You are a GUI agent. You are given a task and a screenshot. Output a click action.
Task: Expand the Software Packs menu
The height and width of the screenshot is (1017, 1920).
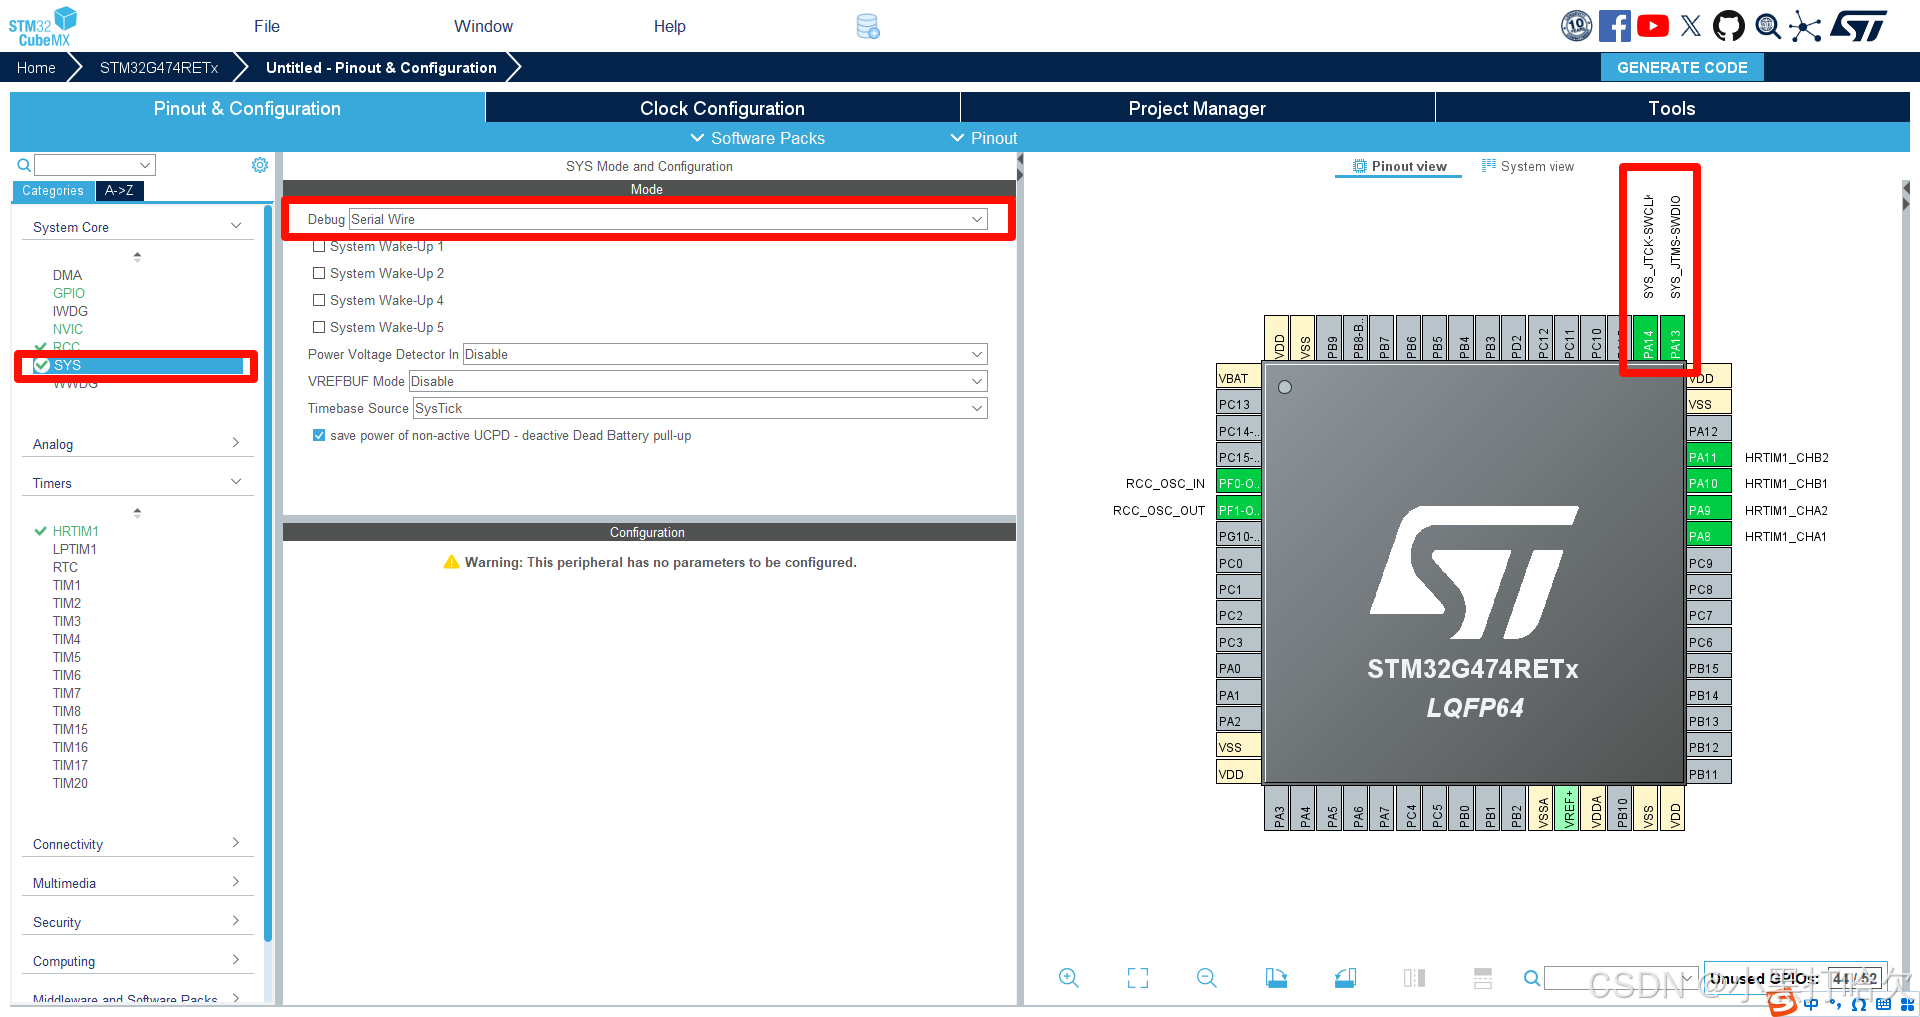[758, 138]
